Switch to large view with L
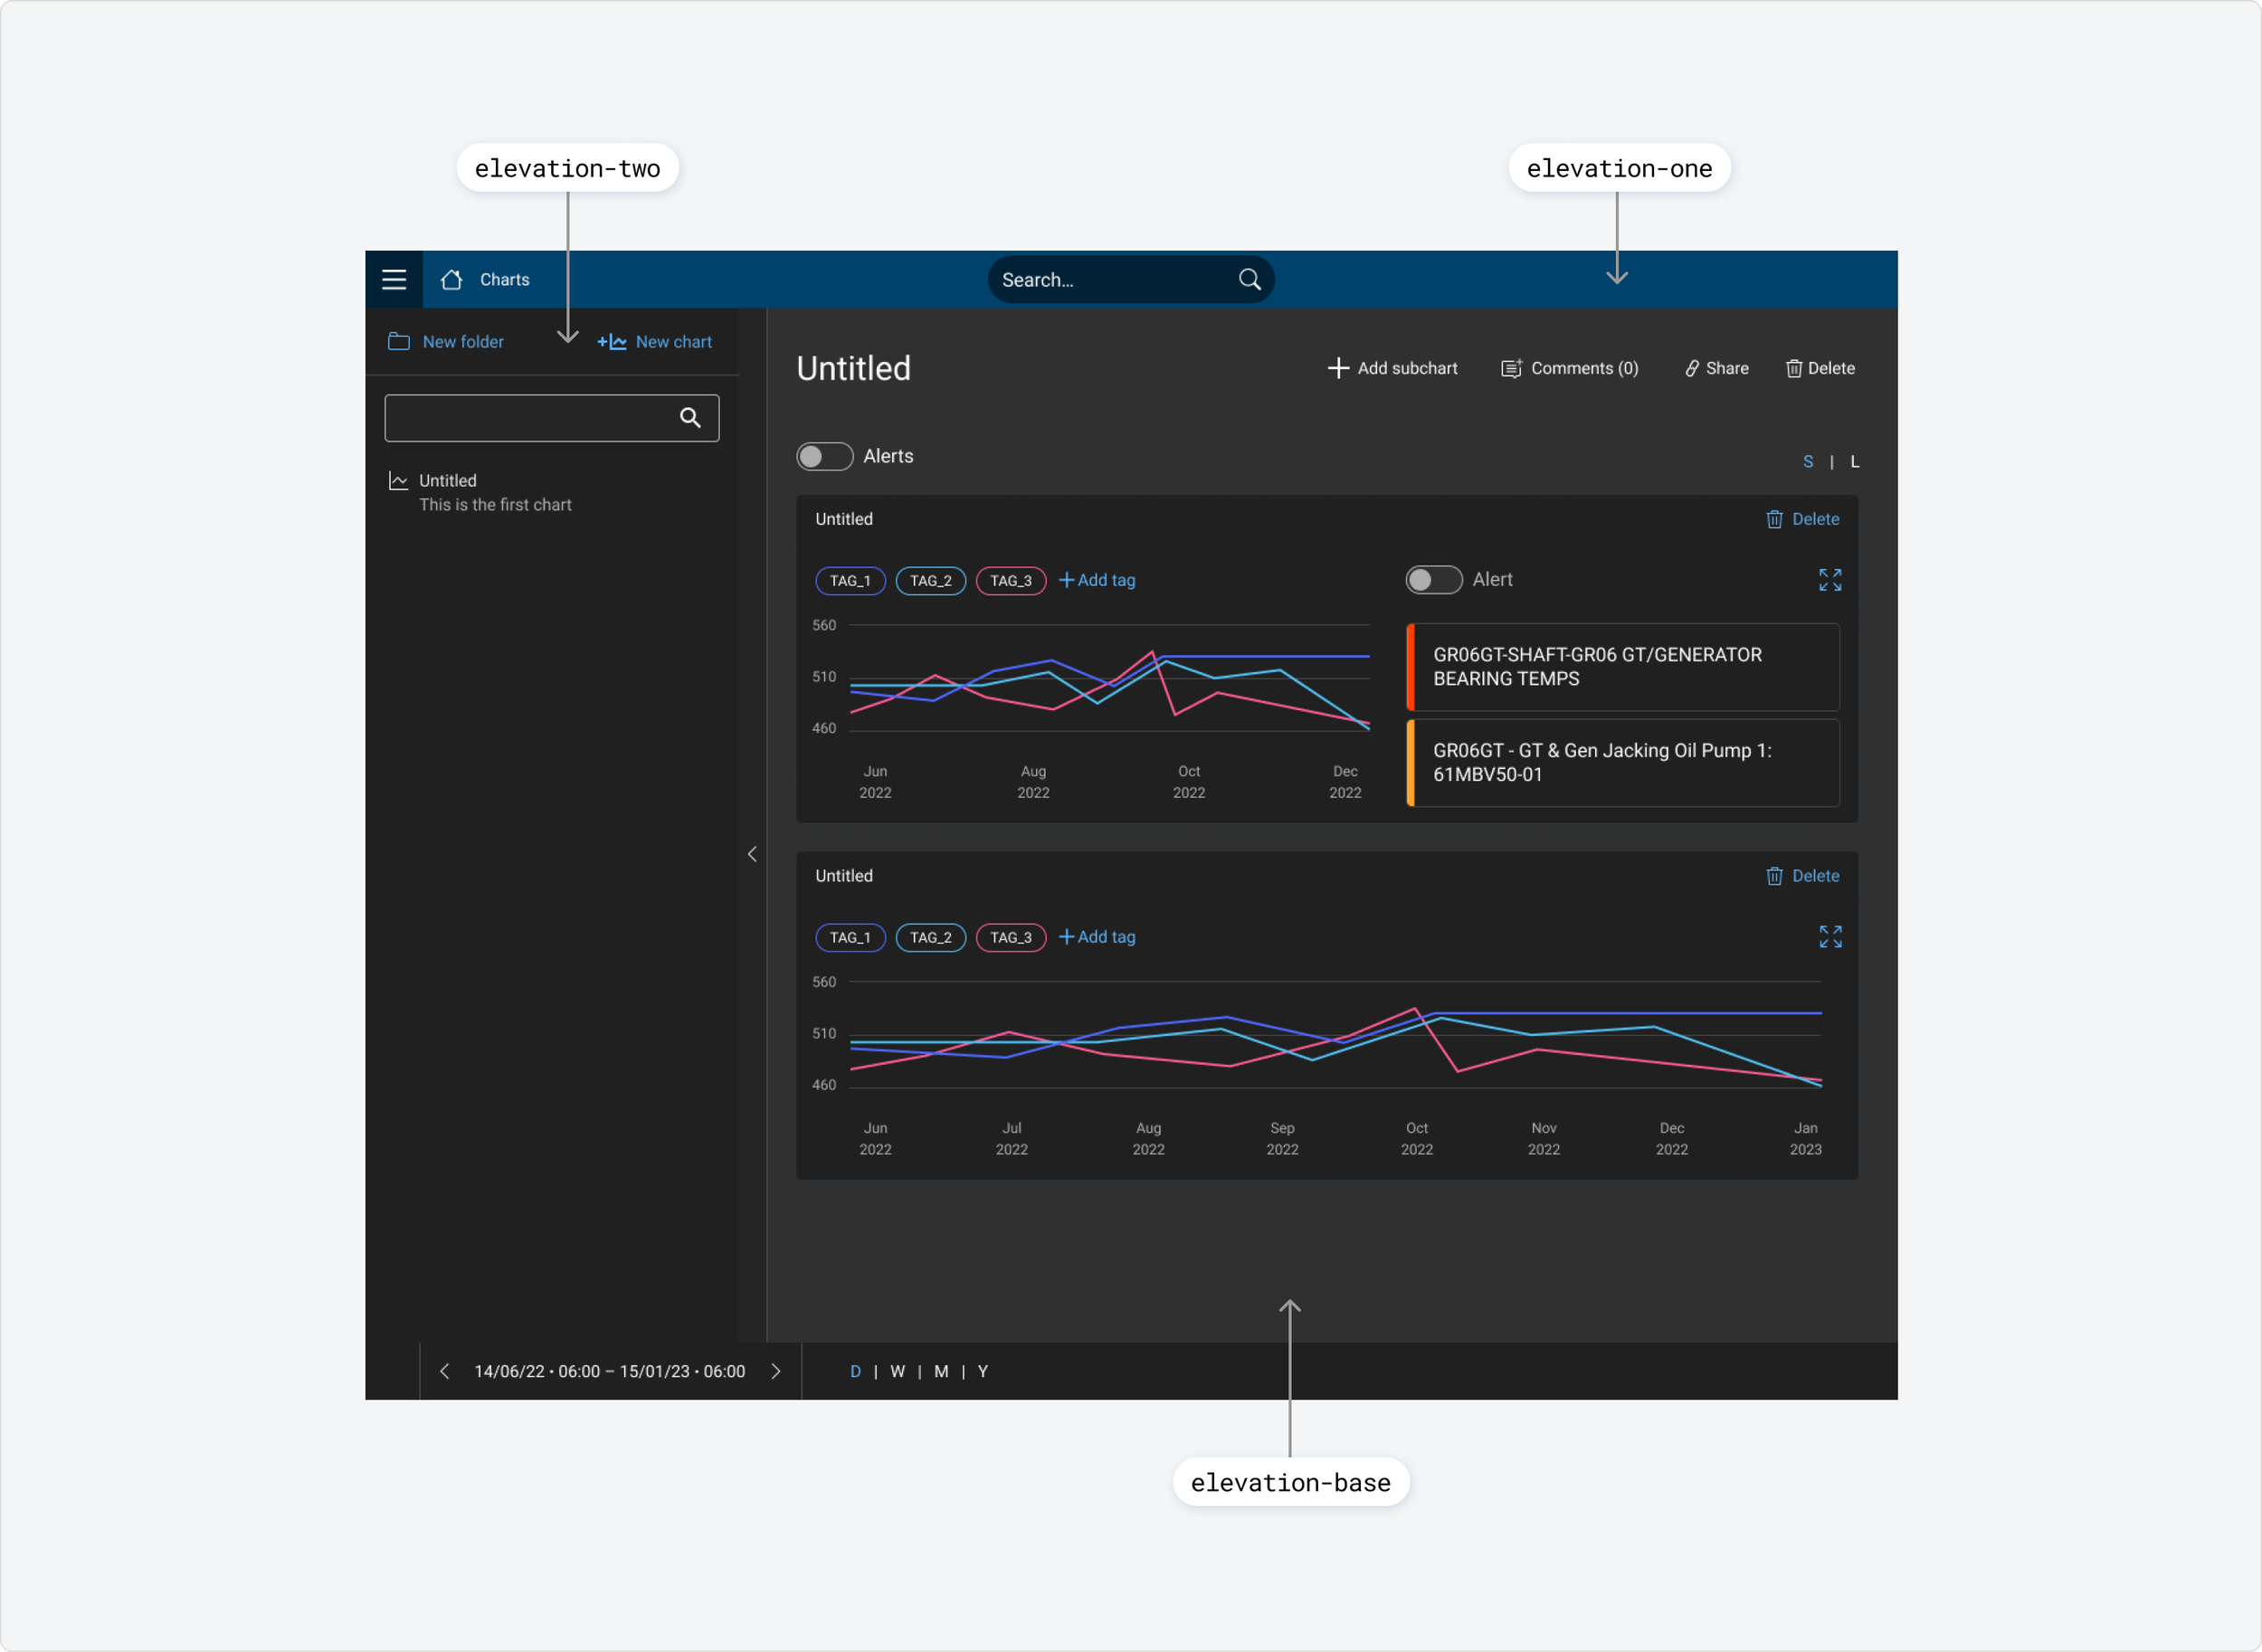The height and width of the screenshot is (1652, 2262). [1854, 462]
